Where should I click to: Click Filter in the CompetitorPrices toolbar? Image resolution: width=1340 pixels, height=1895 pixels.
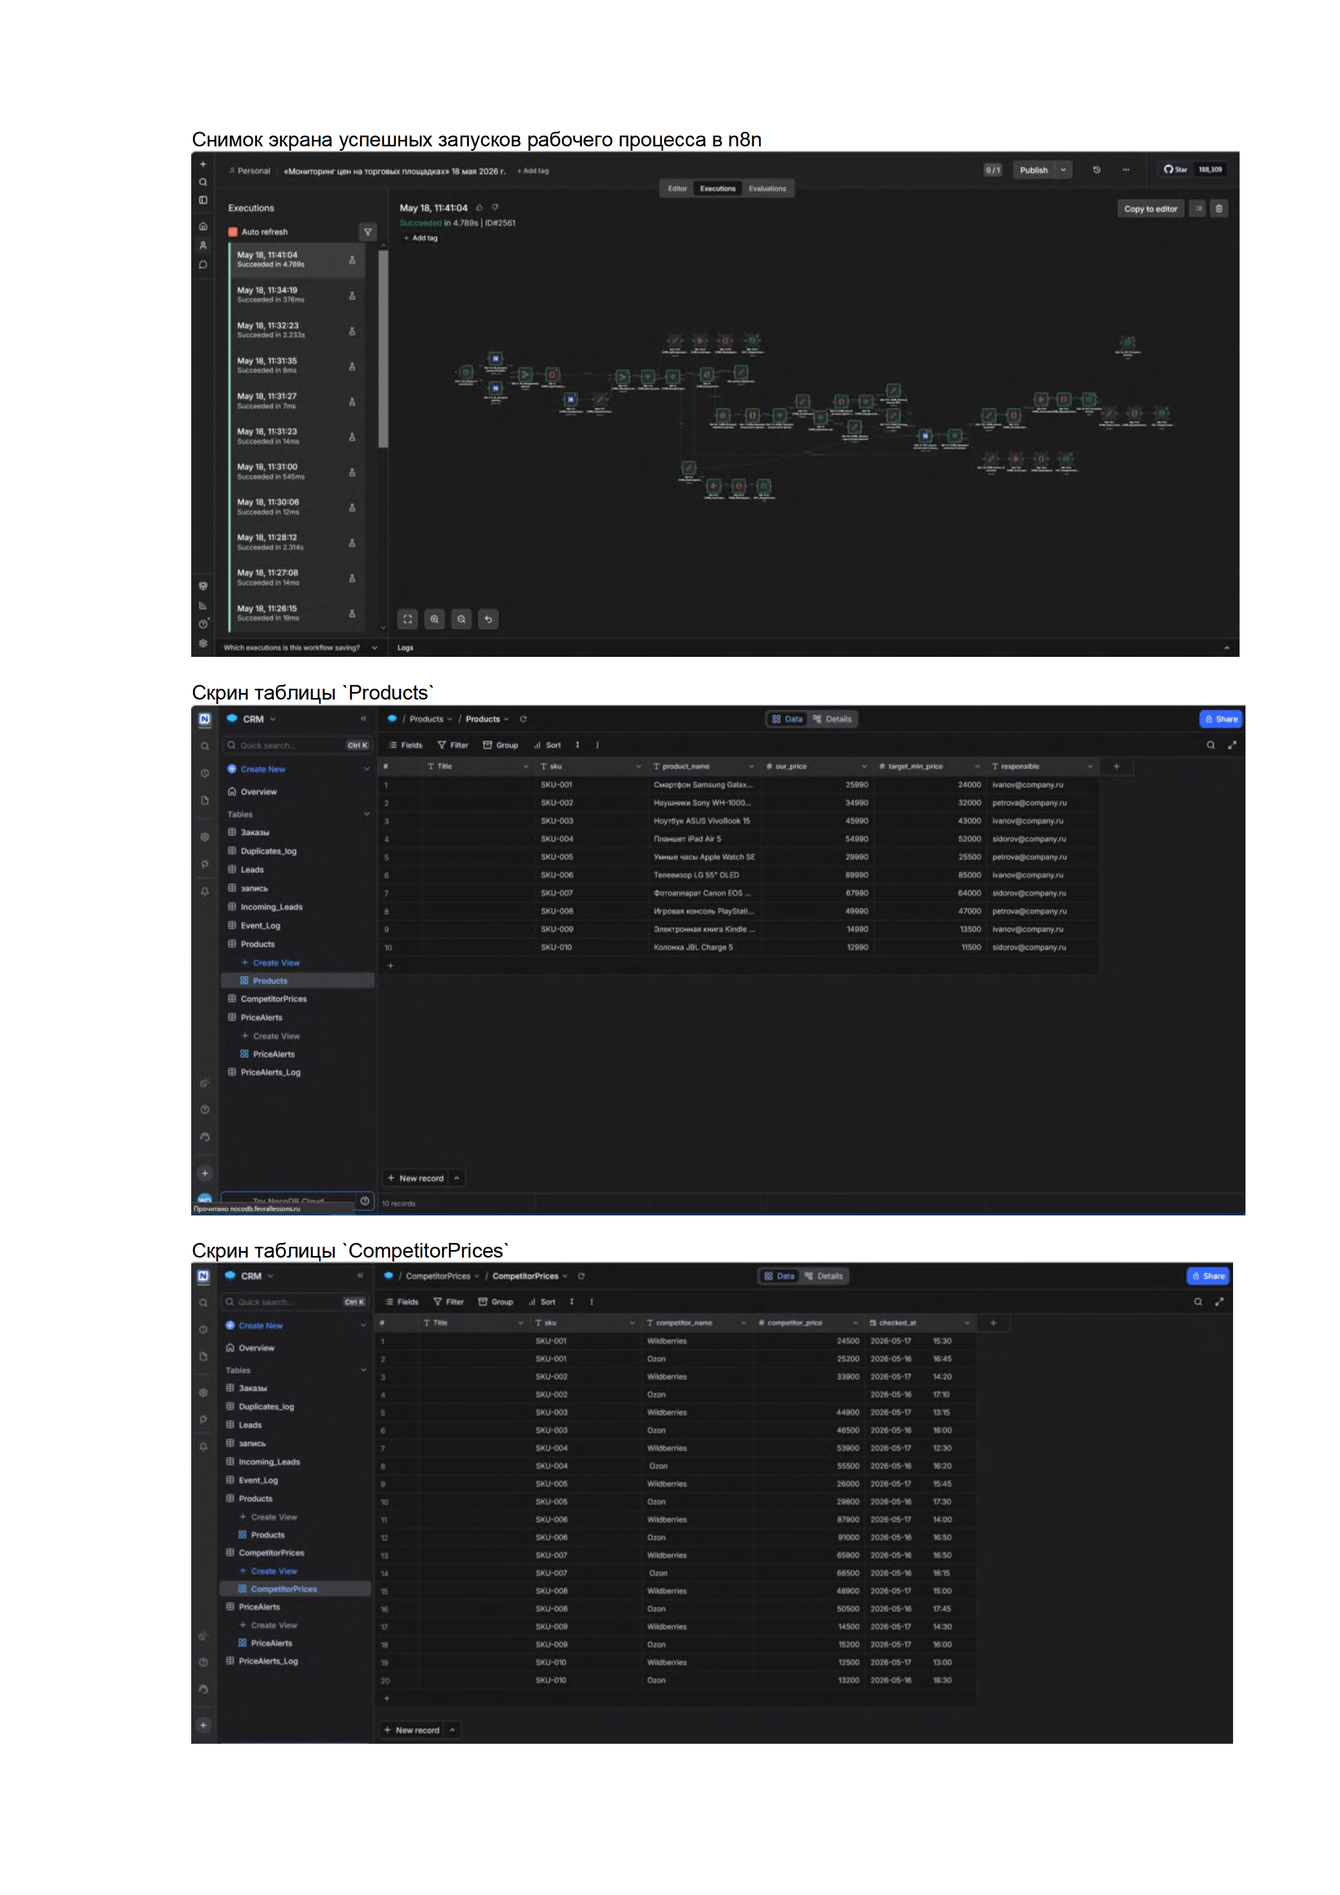[448, 1302]
